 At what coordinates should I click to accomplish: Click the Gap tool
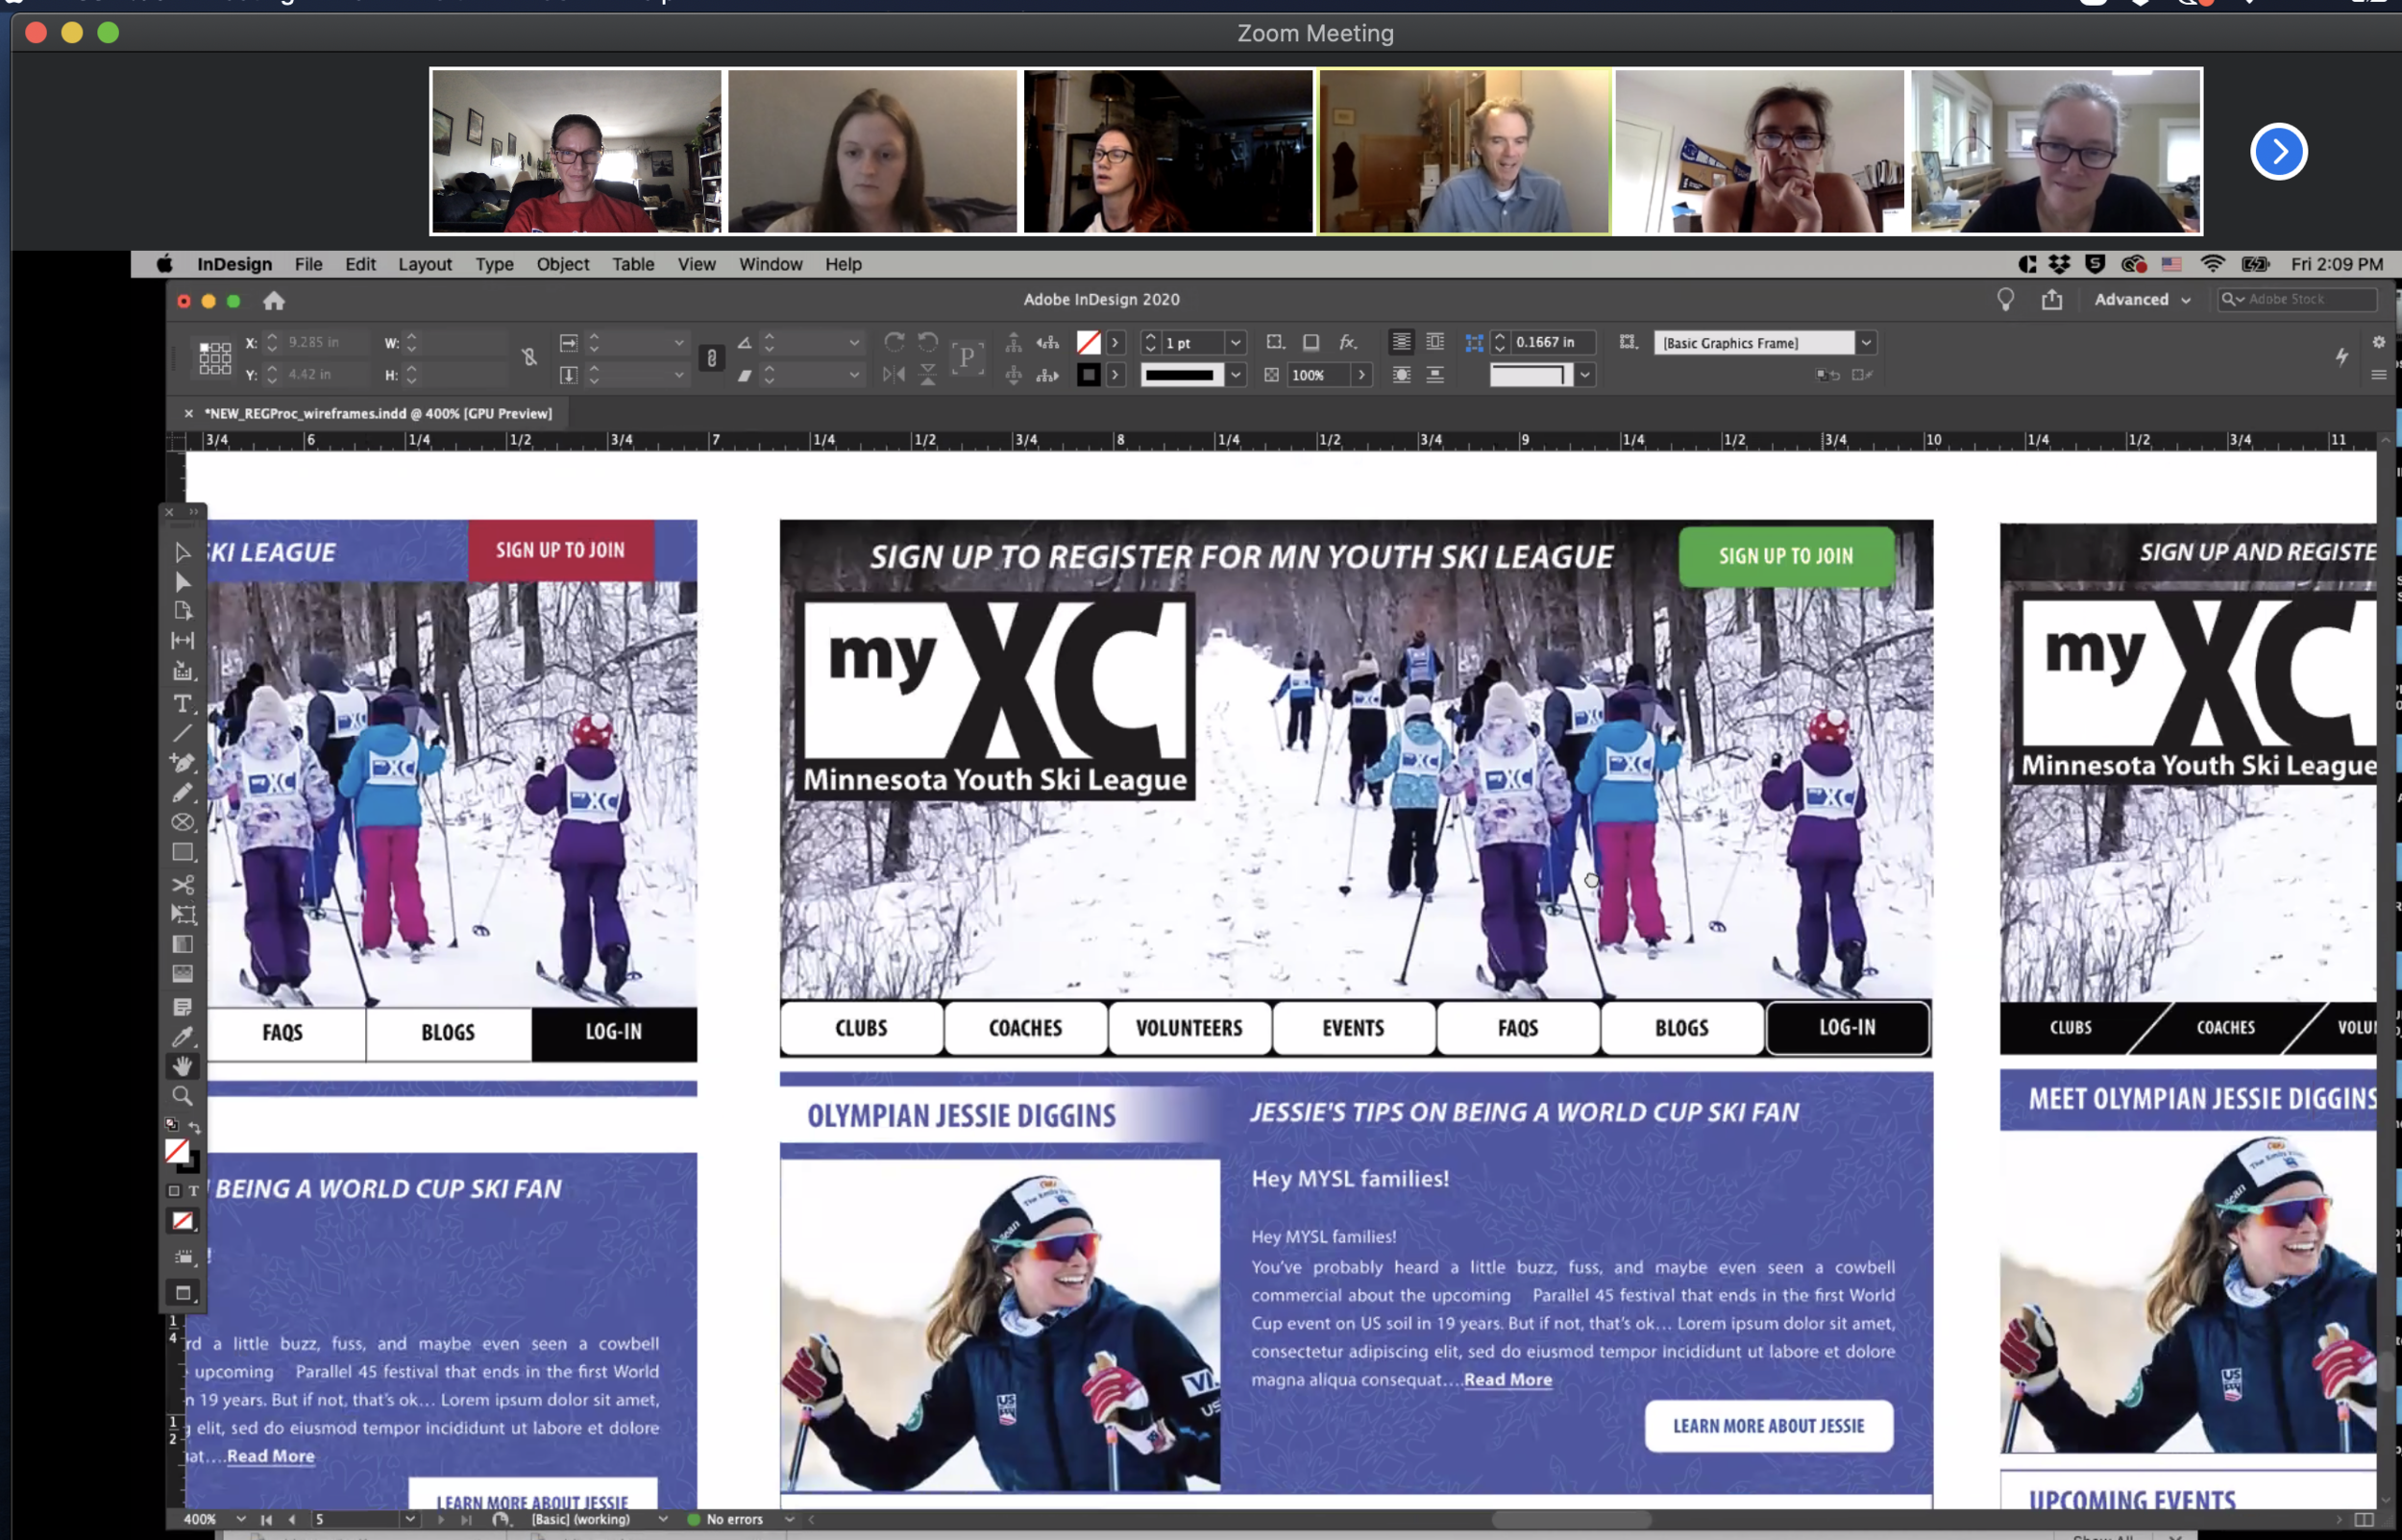click(x=182, y=641)
